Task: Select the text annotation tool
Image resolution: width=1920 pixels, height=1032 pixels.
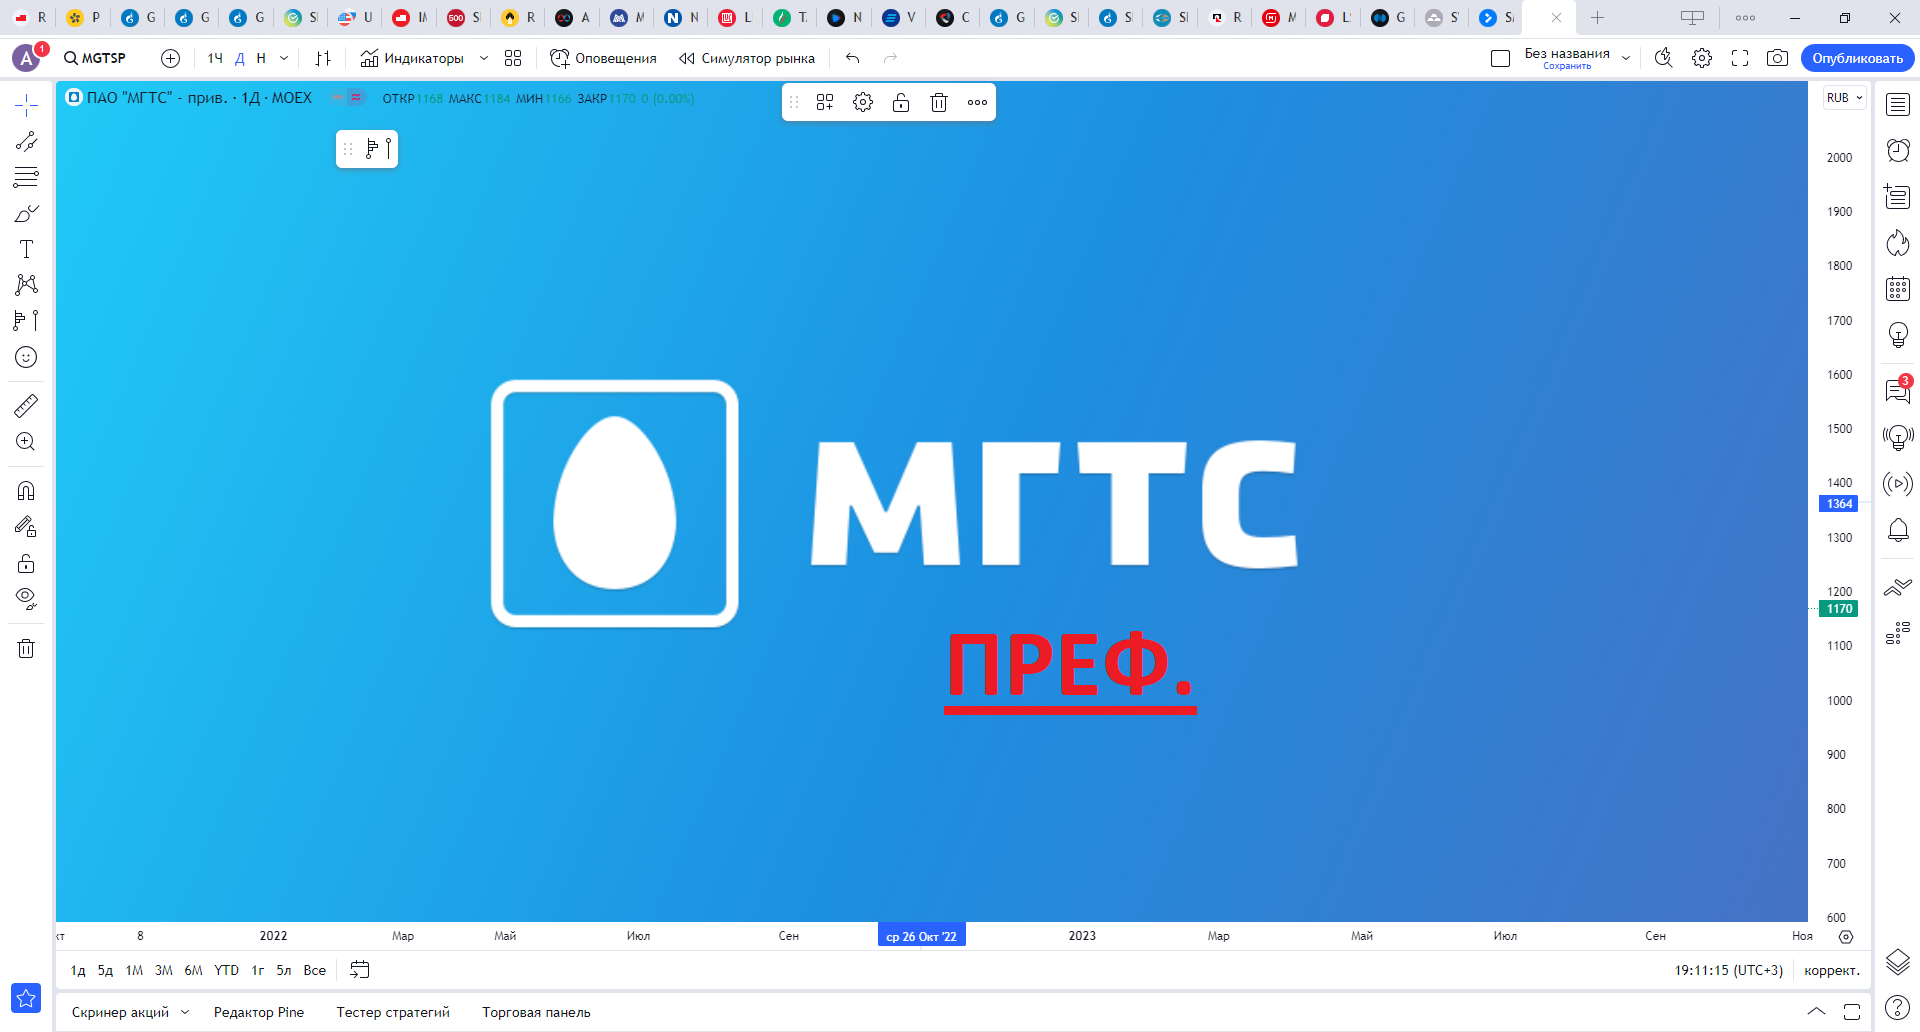Action: coord(26,249)
